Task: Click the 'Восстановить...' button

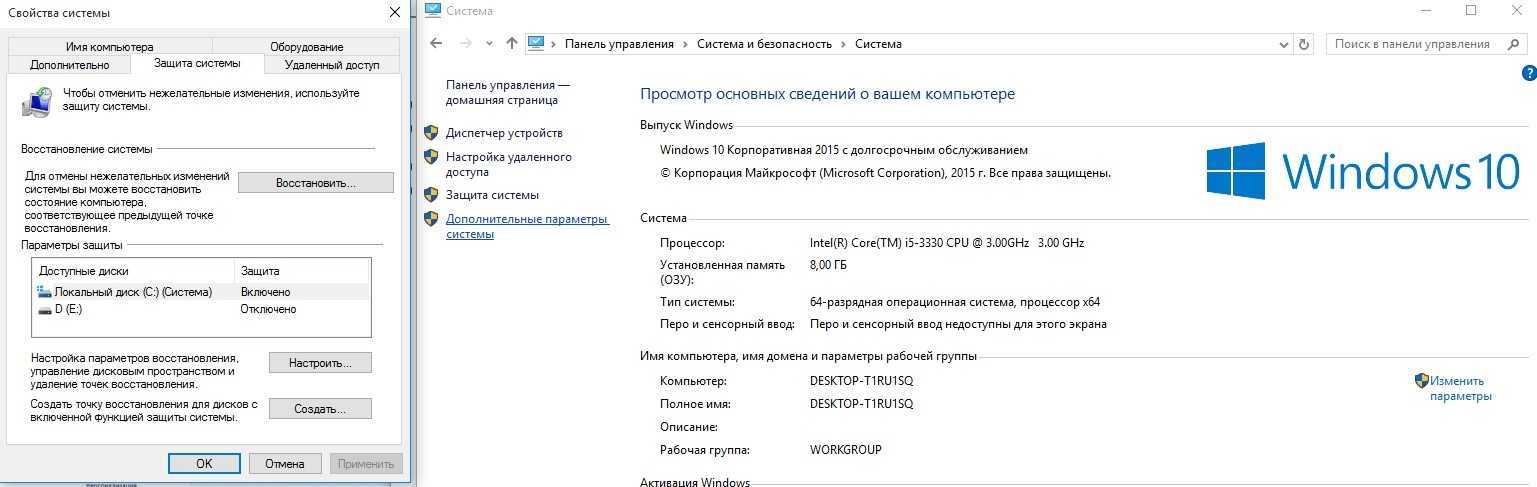Action: pyautogui.click(x=316, y=183)
